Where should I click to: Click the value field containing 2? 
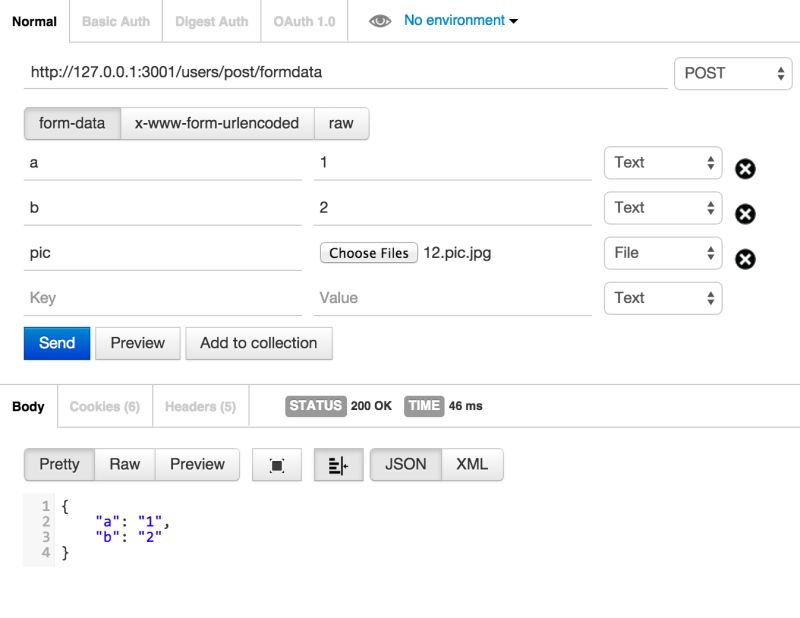pyautogui.click(x=453, y=208)
